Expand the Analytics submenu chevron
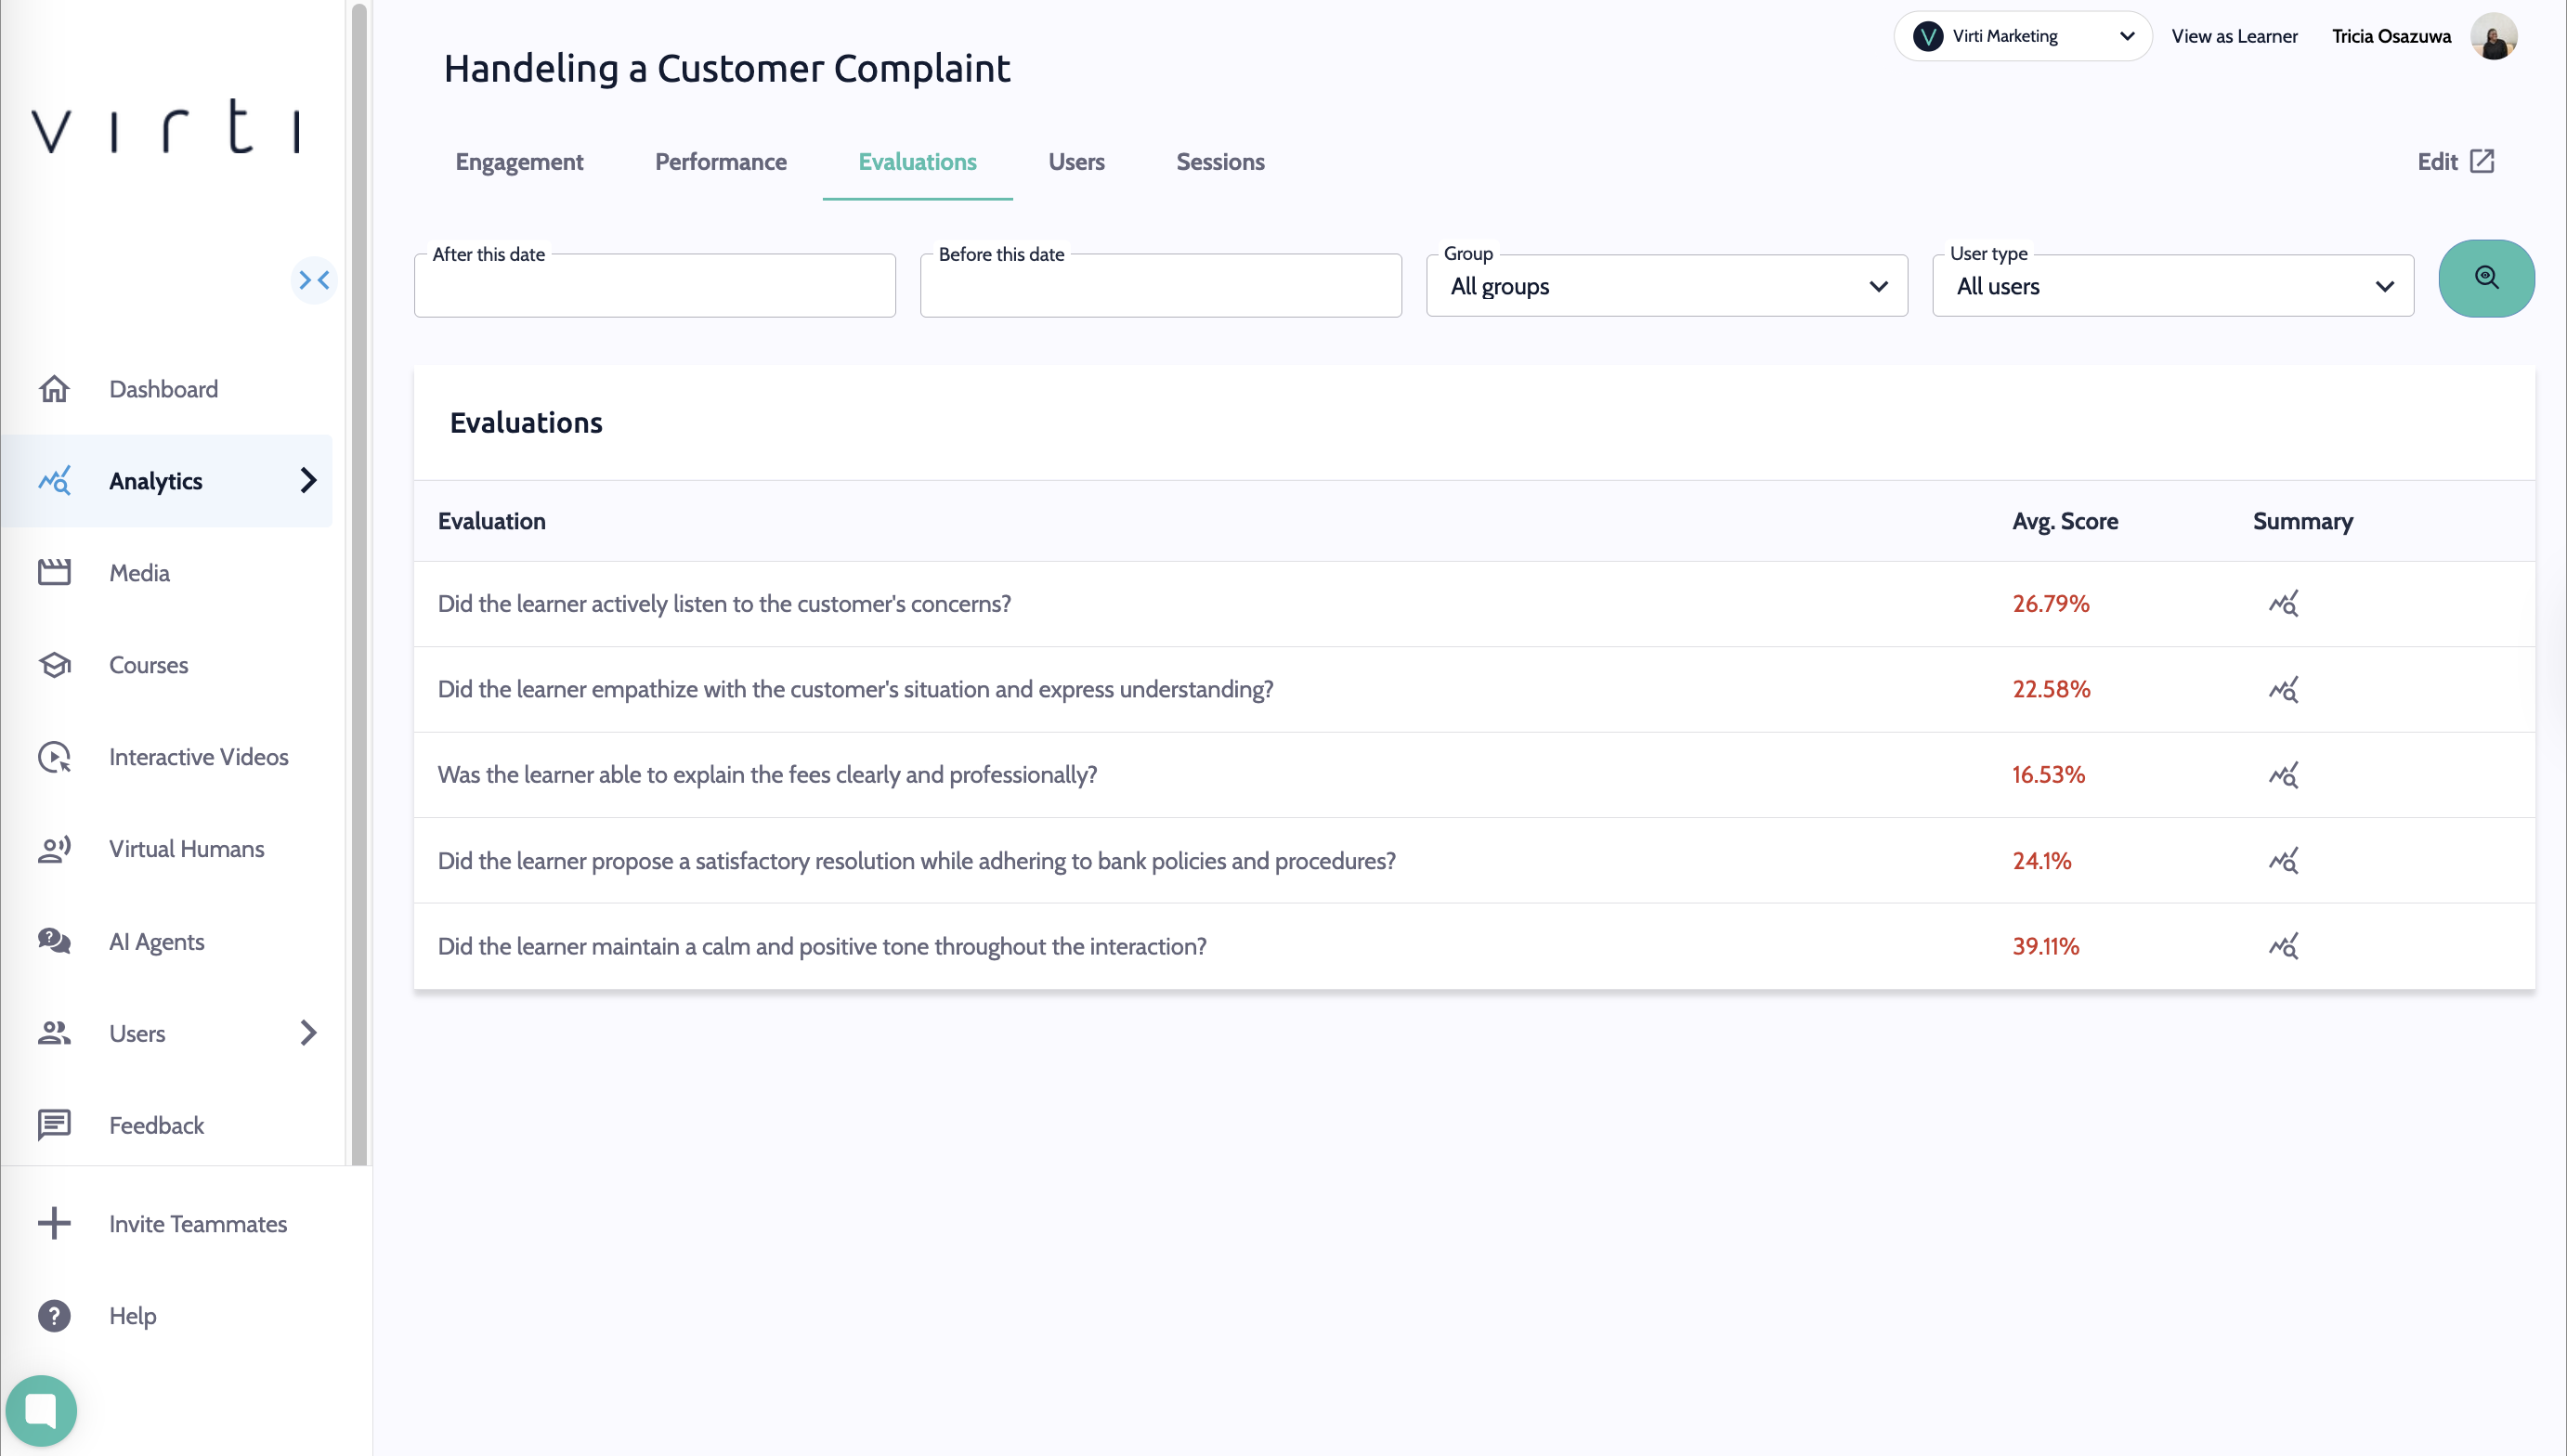The image size is (2567, 1456). pyautogui.click(x=308, y=481)
